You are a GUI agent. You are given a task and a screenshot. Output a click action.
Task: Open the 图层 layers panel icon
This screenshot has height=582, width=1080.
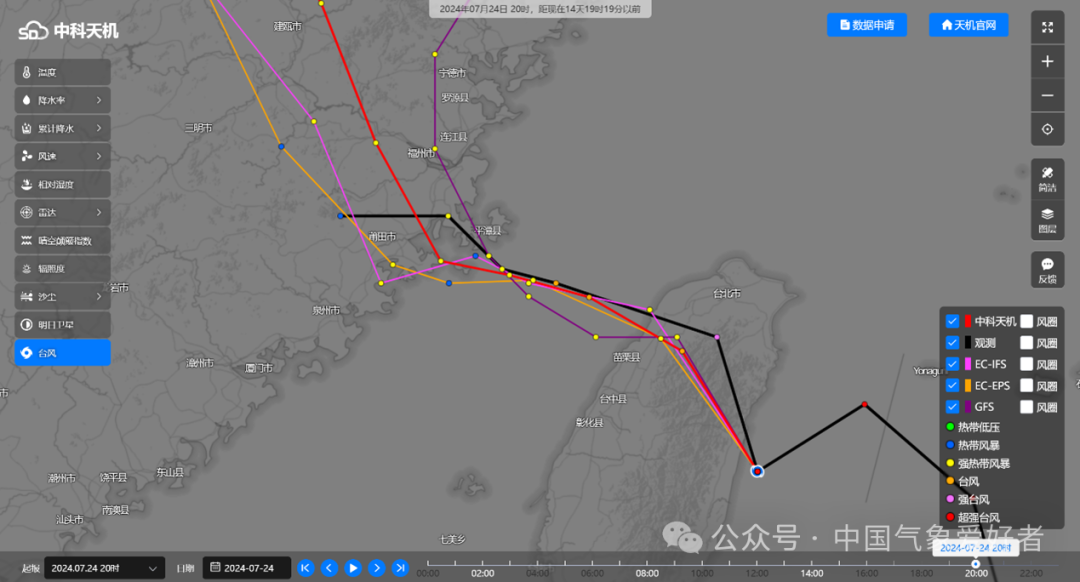(x=1047, y=218)
